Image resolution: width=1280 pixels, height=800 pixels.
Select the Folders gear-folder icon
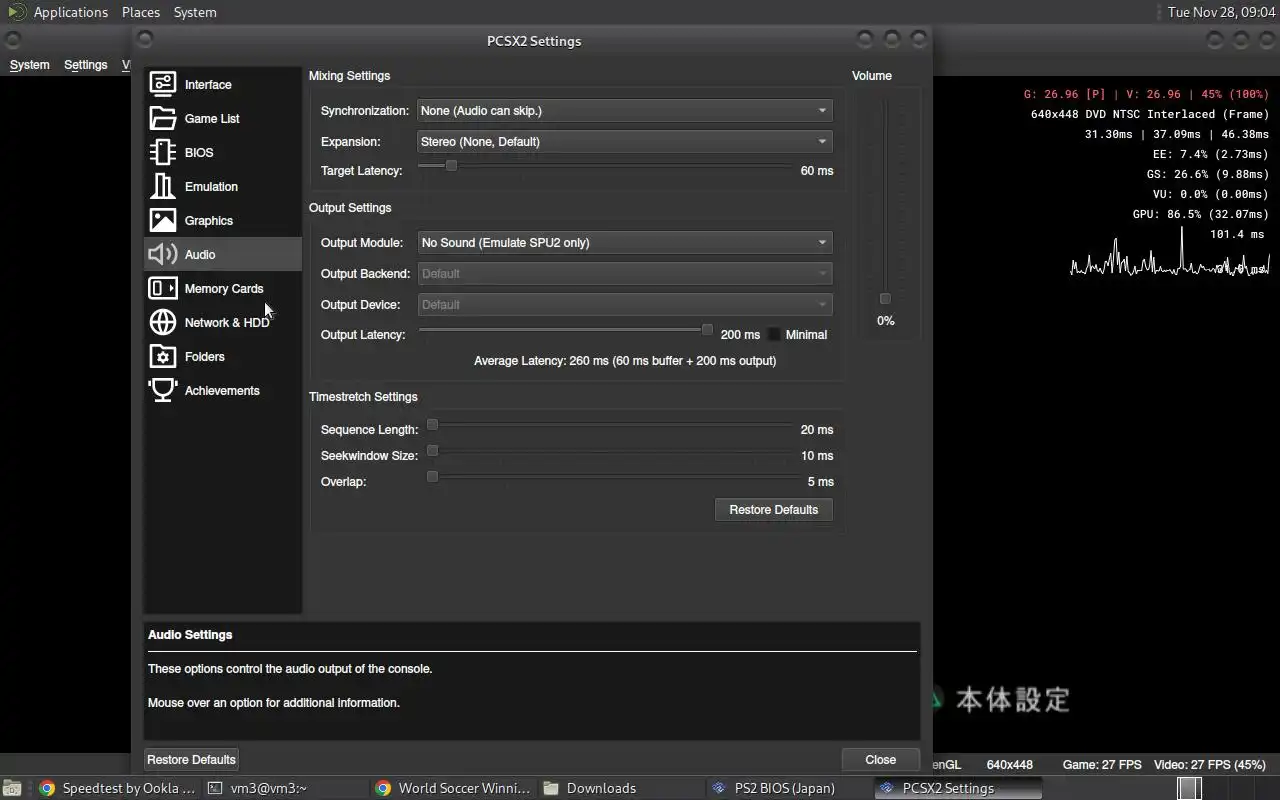click(163, 356)
